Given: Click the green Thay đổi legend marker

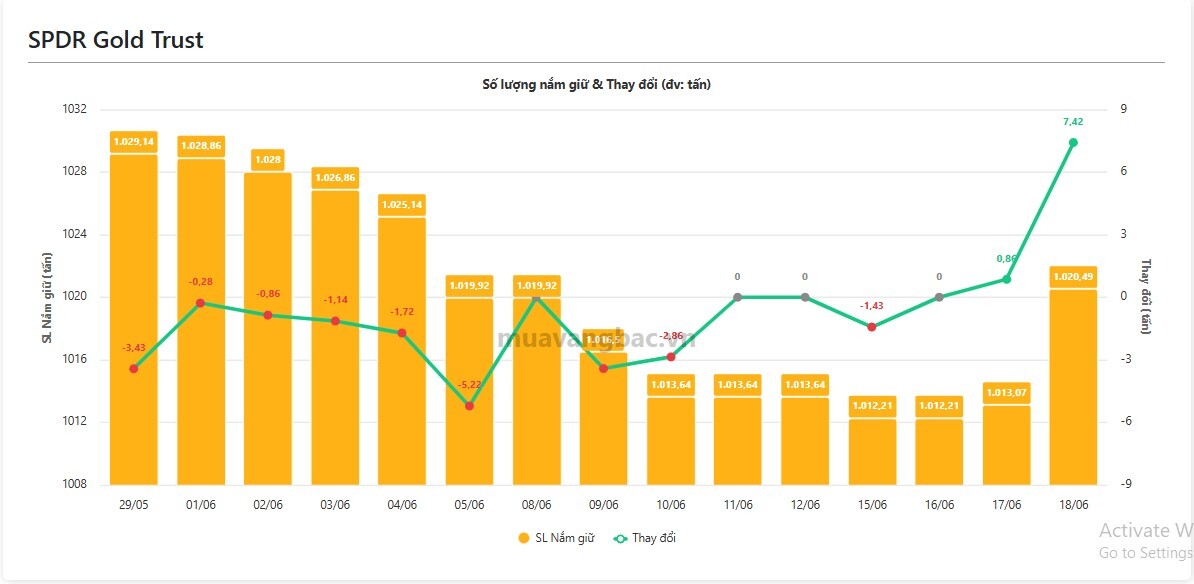Looking at the screenshot, I should point(621,538).
